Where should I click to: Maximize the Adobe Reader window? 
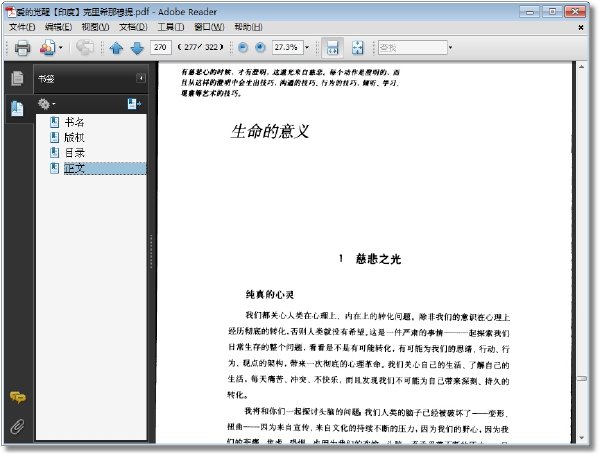(x=552, y=12)
